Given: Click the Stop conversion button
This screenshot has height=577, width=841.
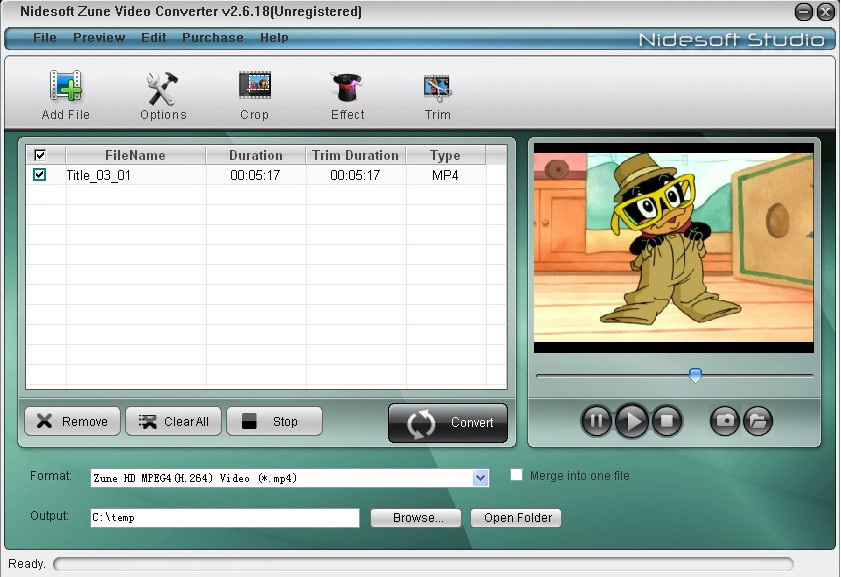Looking at the screenshot, I should point(275,421).
